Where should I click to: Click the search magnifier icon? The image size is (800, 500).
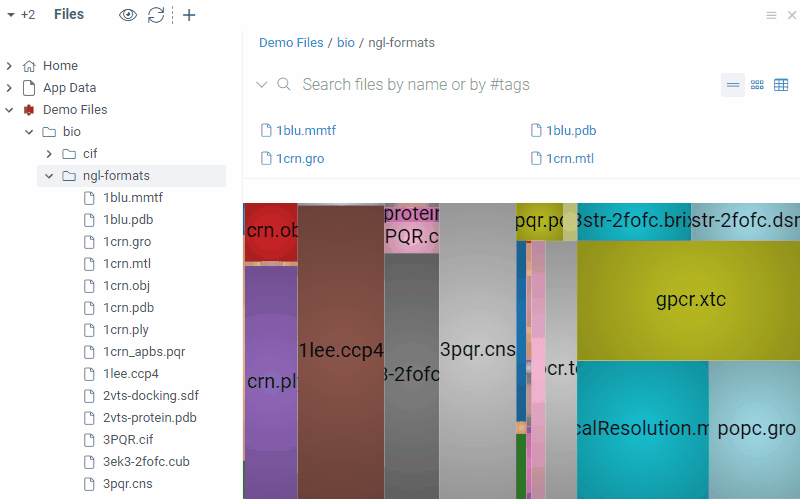(284, 84)
